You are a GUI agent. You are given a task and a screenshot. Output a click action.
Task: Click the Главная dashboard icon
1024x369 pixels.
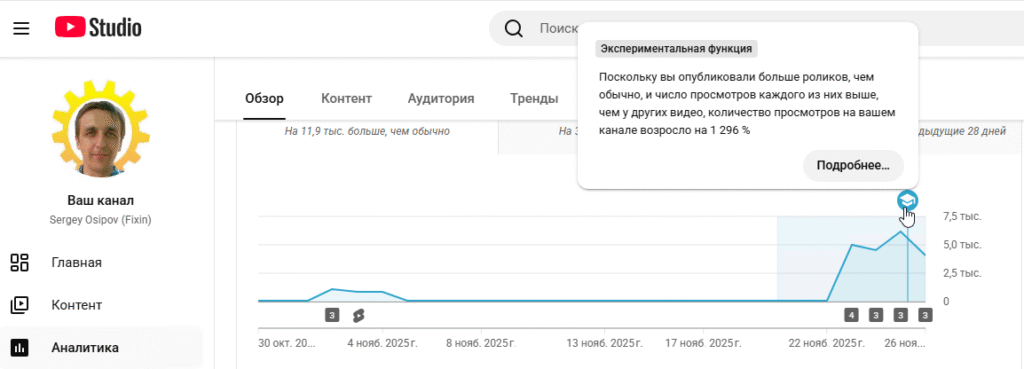(x=20, y=263)
